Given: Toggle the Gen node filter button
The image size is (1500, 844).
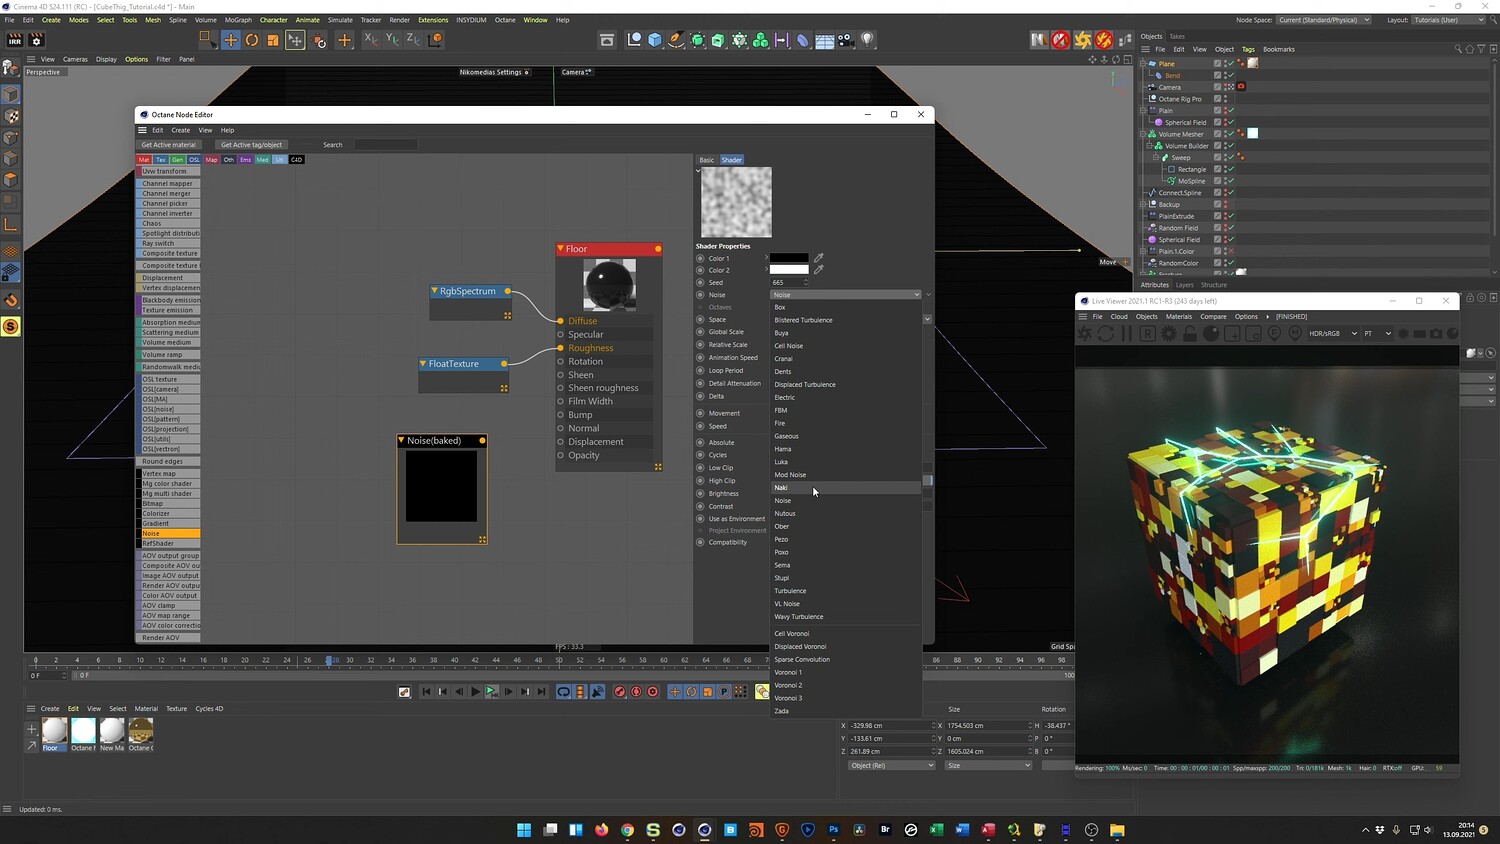Looking at the screenshot, I should 178,160.
